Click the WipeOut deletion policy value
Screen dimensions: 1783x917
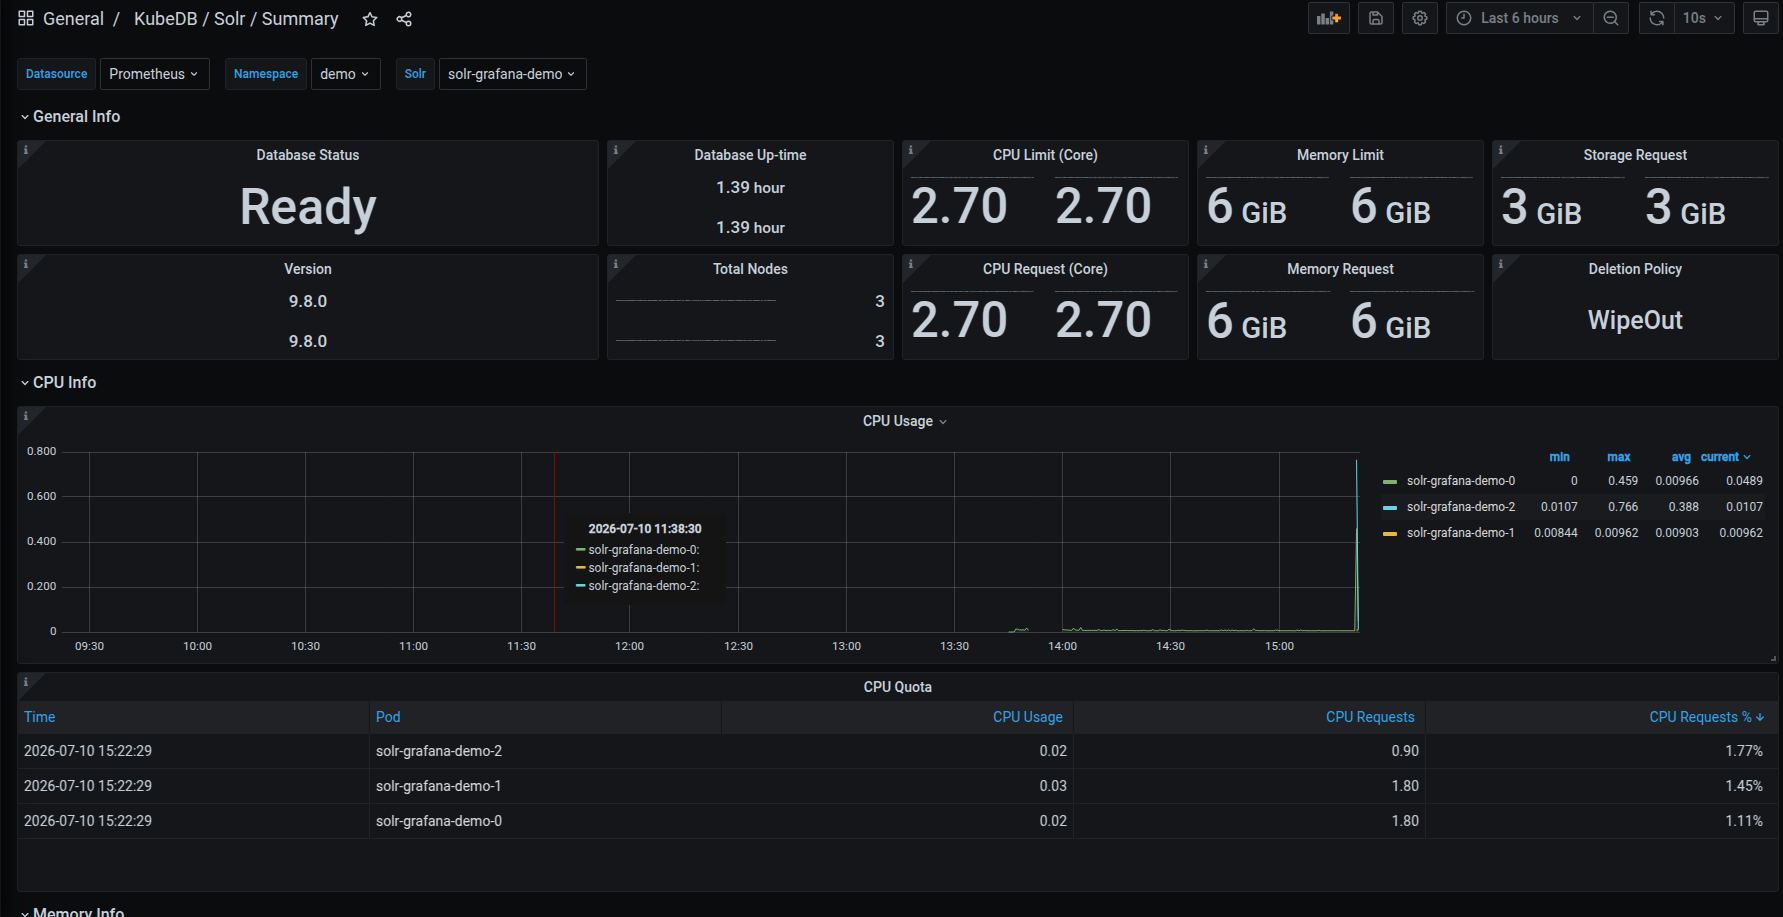point(1635,320)
